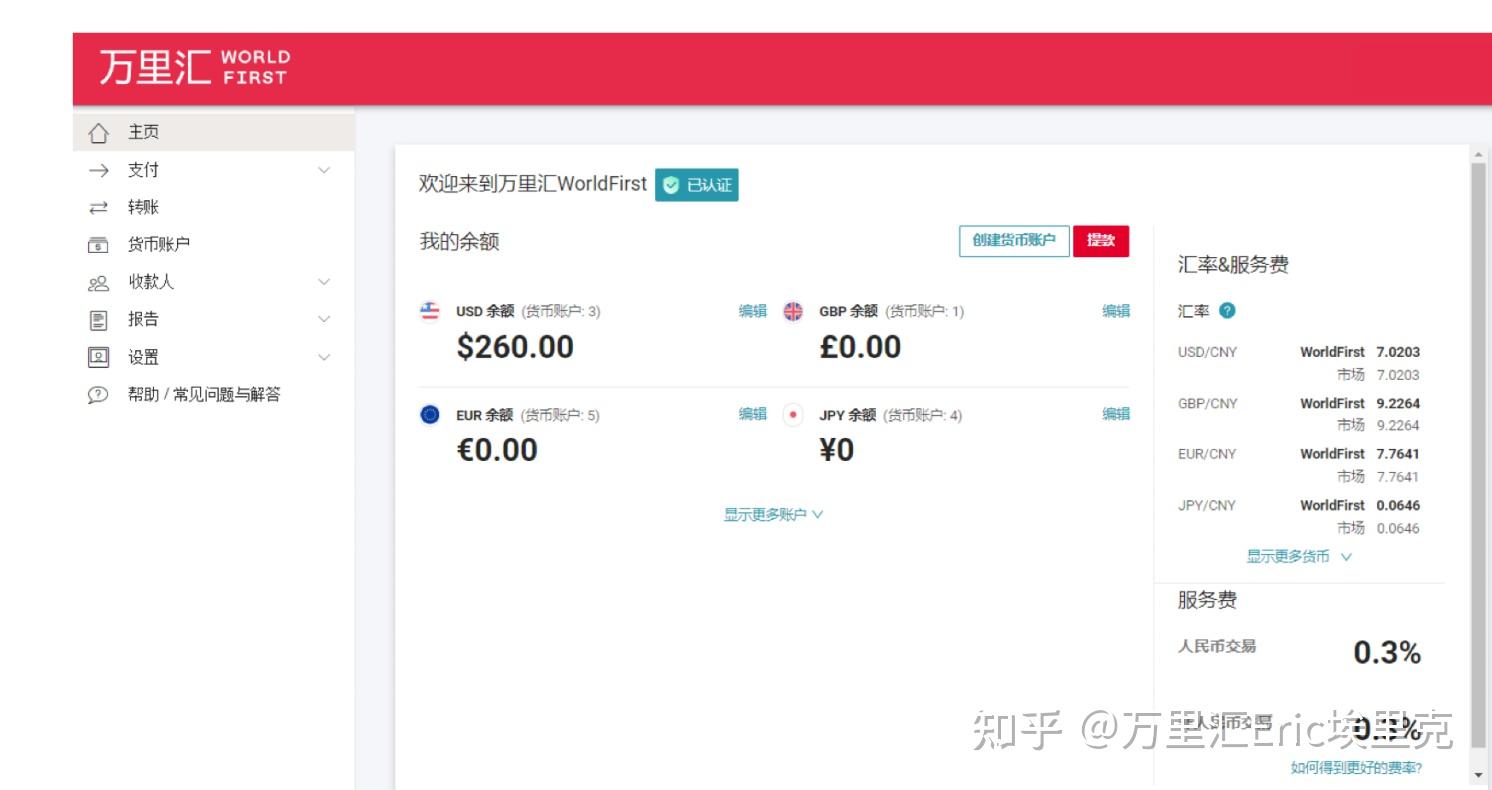Image resolution: width=1492 pixels, height=790 pixels.
Task: Click the 已认证 verified badge
Action: (697, 185)
